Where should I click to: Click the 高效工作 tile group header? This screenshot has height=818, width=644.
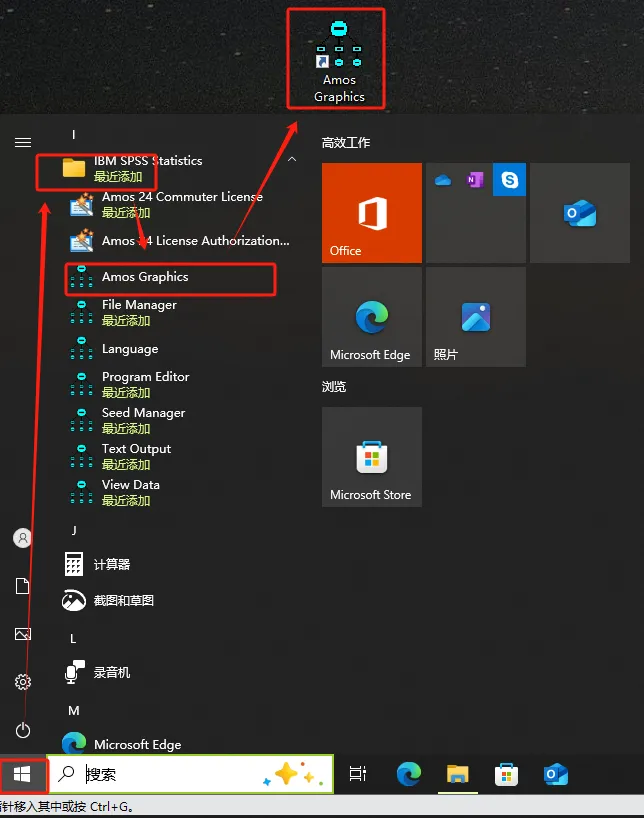point(345,142)
